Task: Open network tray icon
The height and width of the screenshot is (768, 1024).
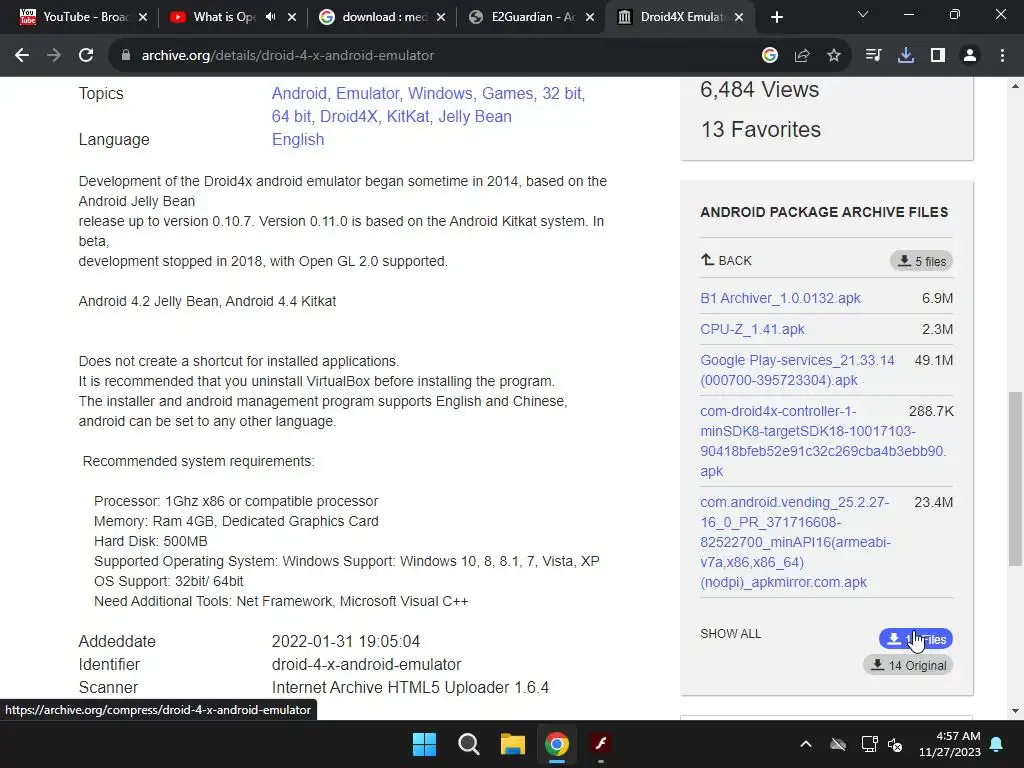Action: [x=869, y=744]
